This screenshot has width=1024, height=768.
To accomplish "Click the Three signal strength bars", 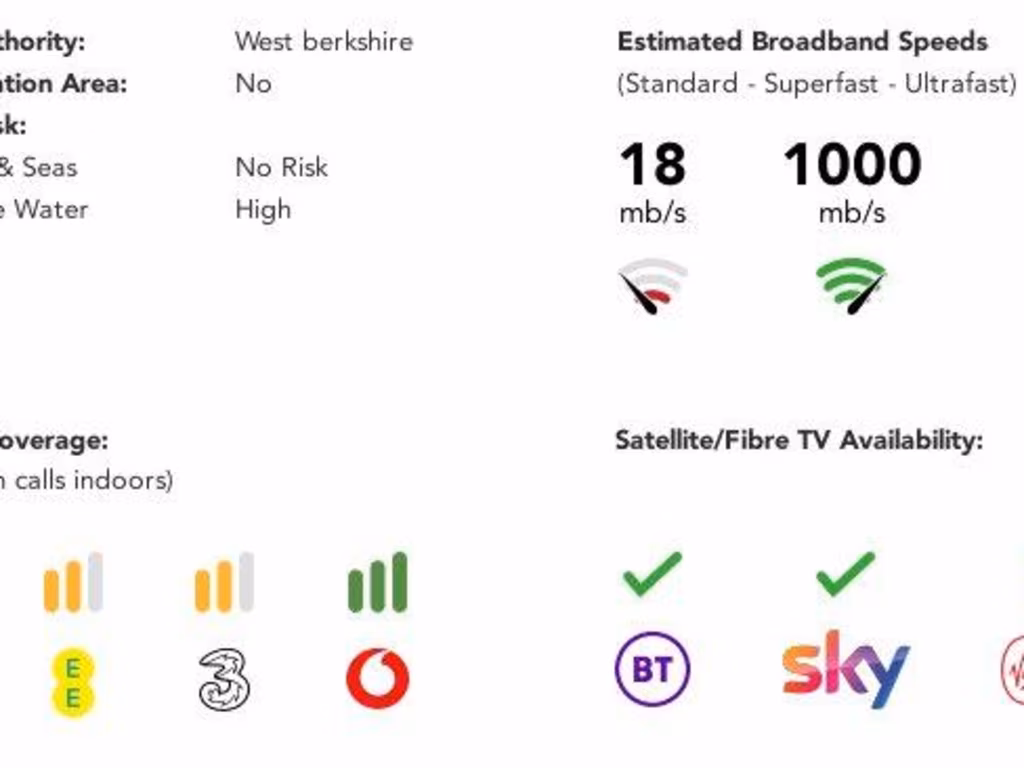I will pos(224,582).
